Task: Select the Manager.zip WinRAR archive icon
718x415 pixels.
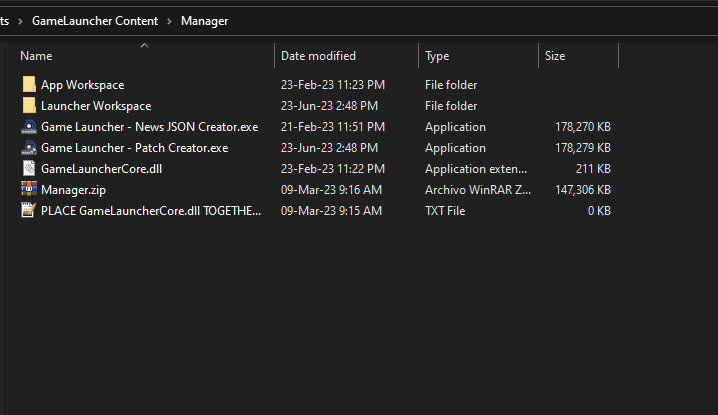Action: tap(29, 190)
